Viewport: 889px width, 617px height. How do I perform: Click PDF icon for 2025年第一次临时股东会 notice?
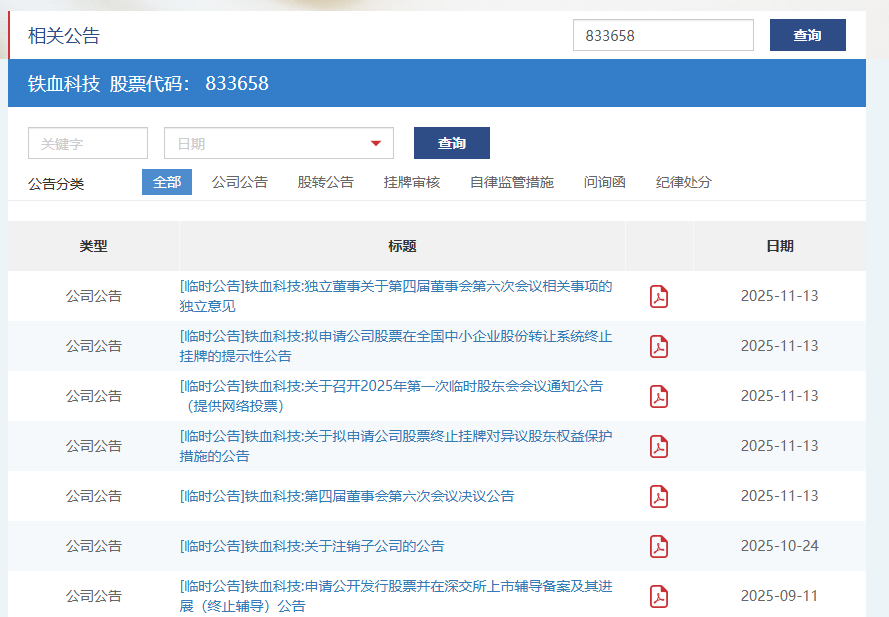(x=659, y=397)
